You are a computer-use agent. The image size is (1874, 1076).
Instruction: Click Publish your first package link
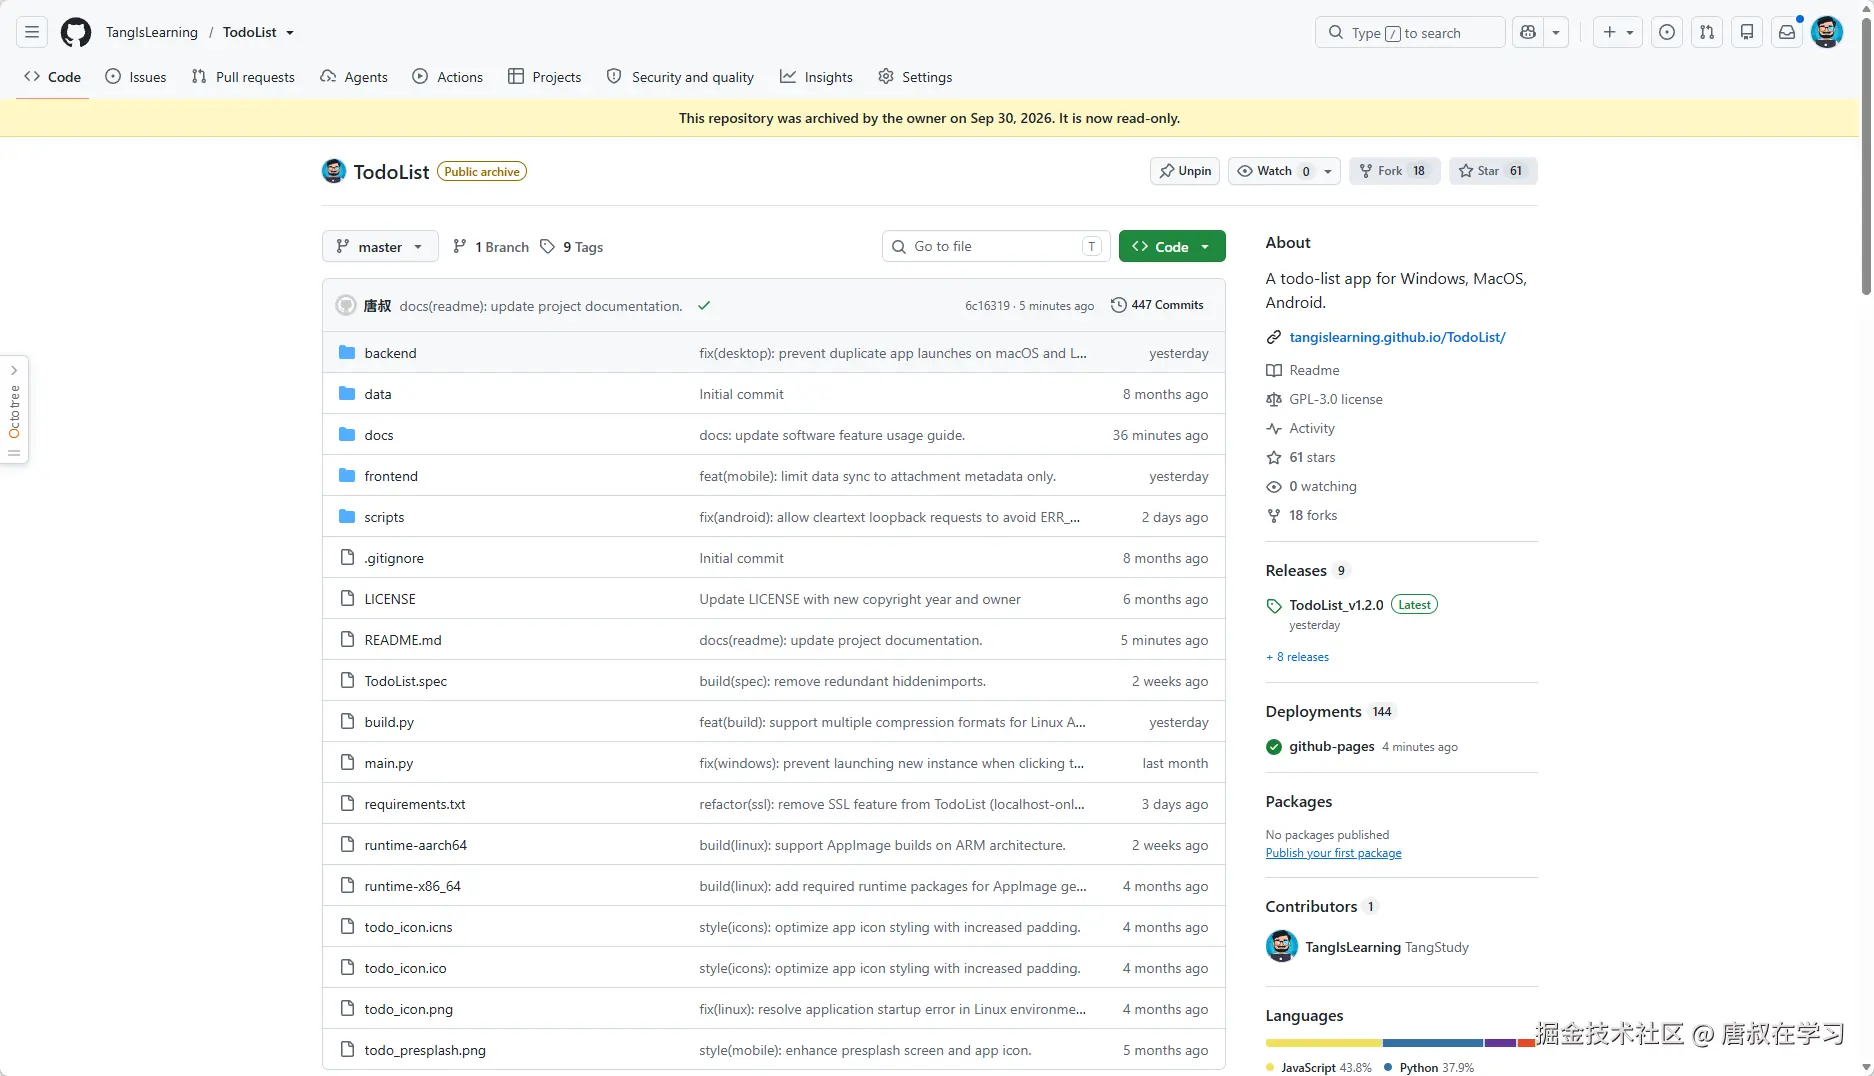coord(1333,853)
